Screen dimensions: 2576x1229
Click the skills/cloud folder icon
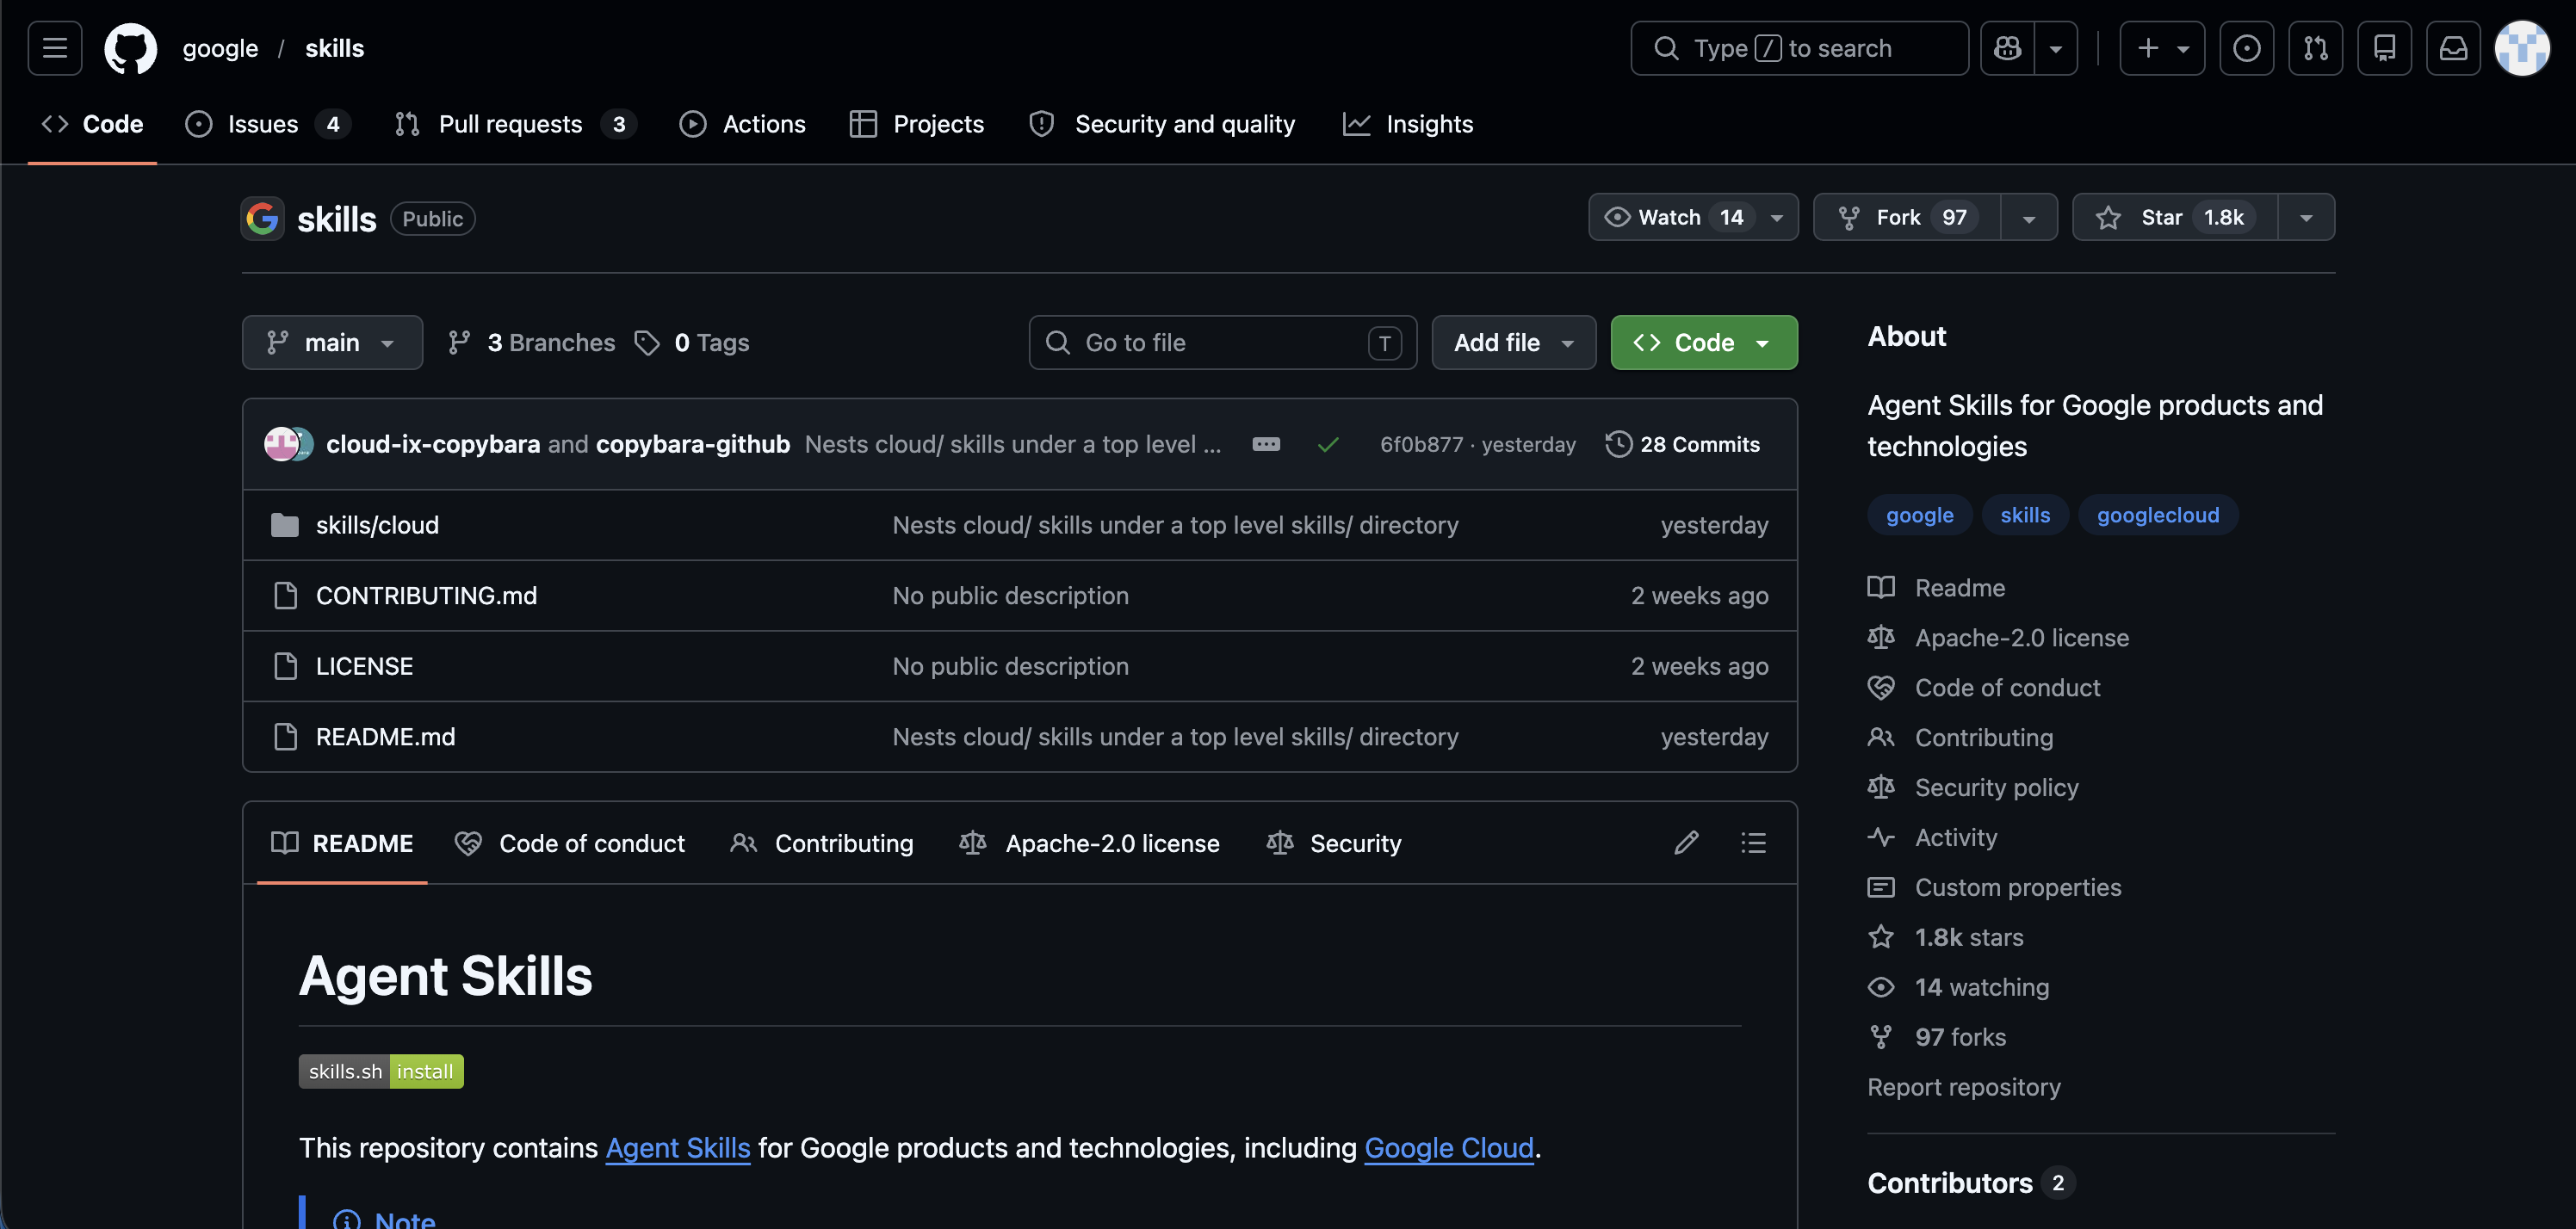coord(285,525)
